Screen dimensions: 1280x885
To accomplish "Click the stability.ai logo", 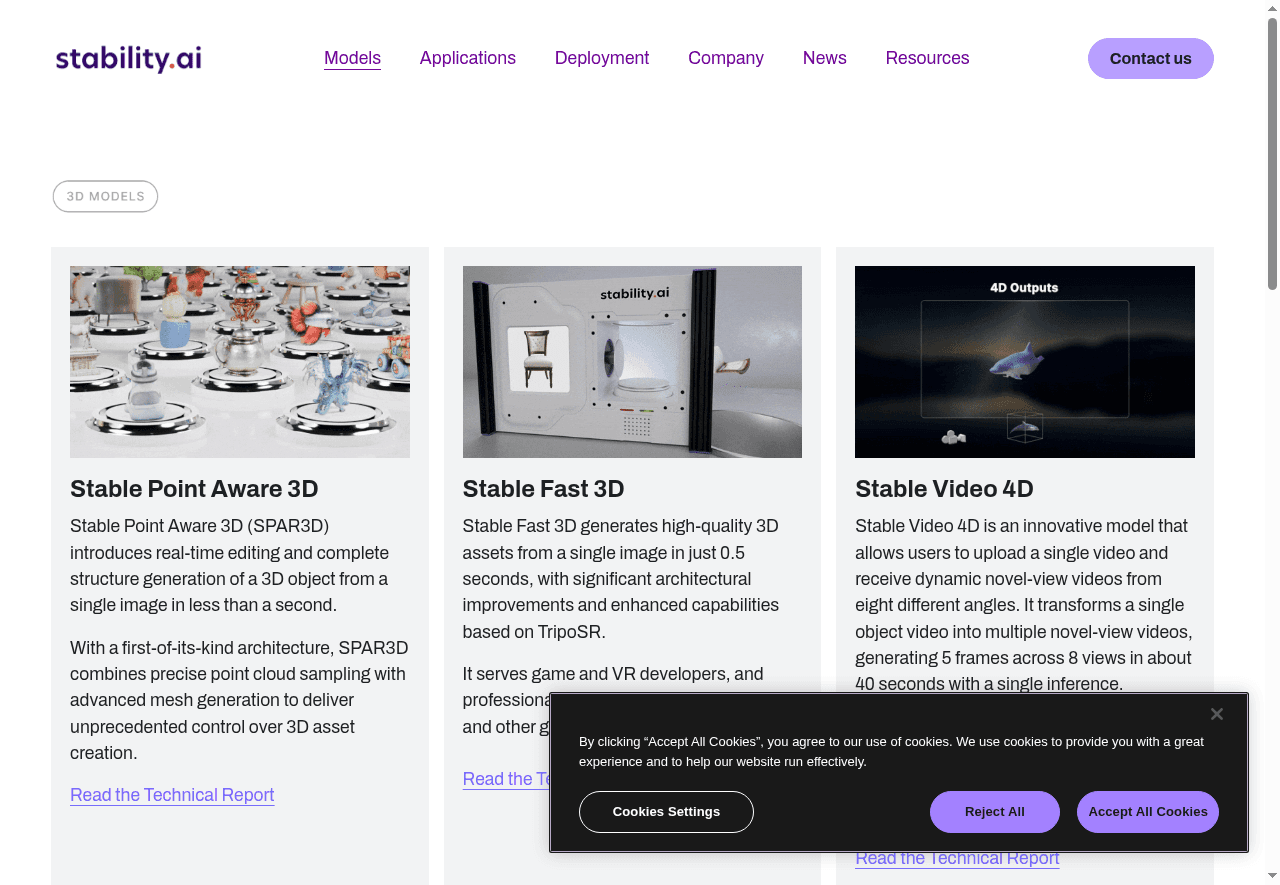I will (x=129, y=59).
